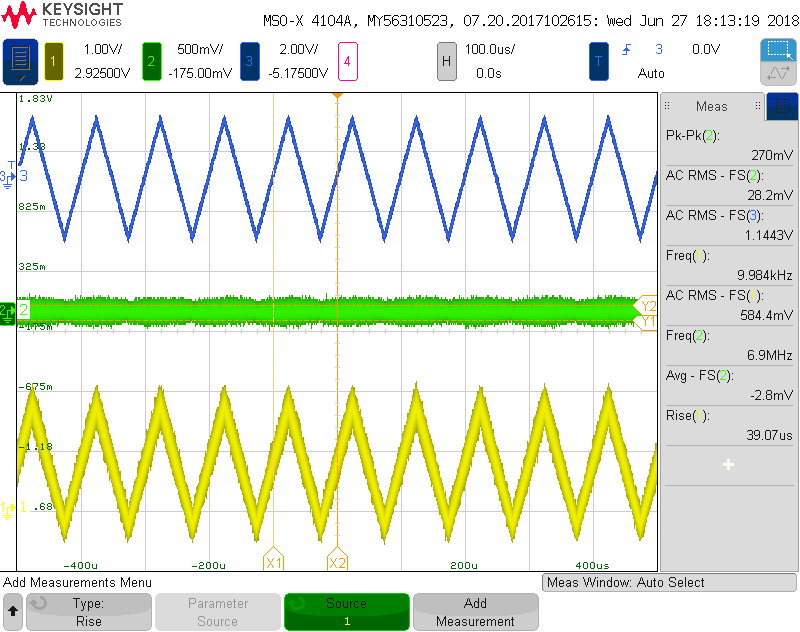Screen dimensions: 800x632
Task: Click channel 1 scale 1.00V/ value
Action: click(x=103, y=49)
